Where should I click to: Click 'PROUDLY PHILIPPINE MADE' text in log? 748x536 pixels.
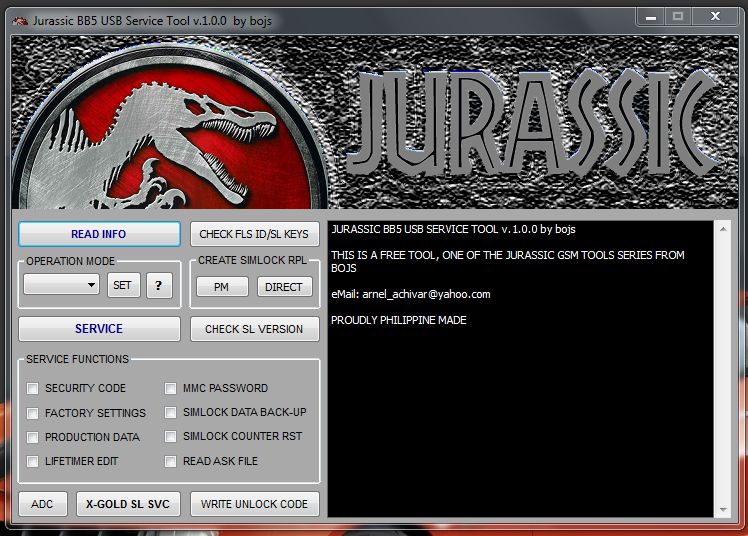(399, 320)
